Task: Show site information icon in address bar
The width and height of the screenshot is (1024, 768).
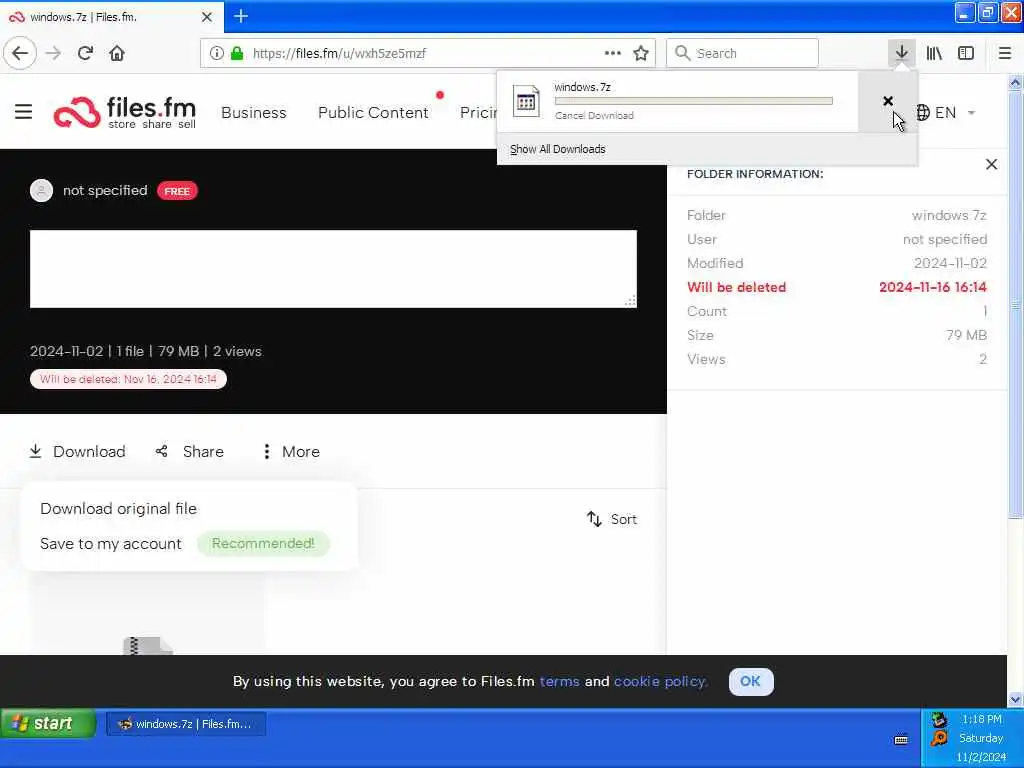Action: pos(216,53)
